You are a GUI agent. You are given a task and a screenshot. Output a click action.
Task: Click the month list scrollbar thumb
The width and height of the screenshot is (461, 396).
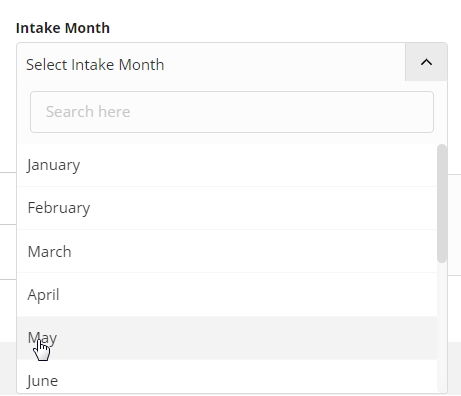pyautogui.click(x=442, y=204)
